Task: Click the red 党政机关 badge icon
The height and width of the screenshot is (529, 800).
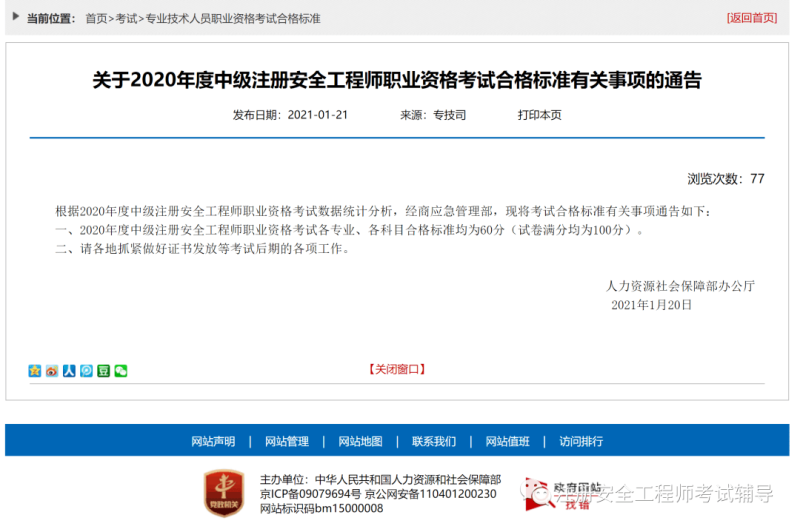Action: click(224, 494)
